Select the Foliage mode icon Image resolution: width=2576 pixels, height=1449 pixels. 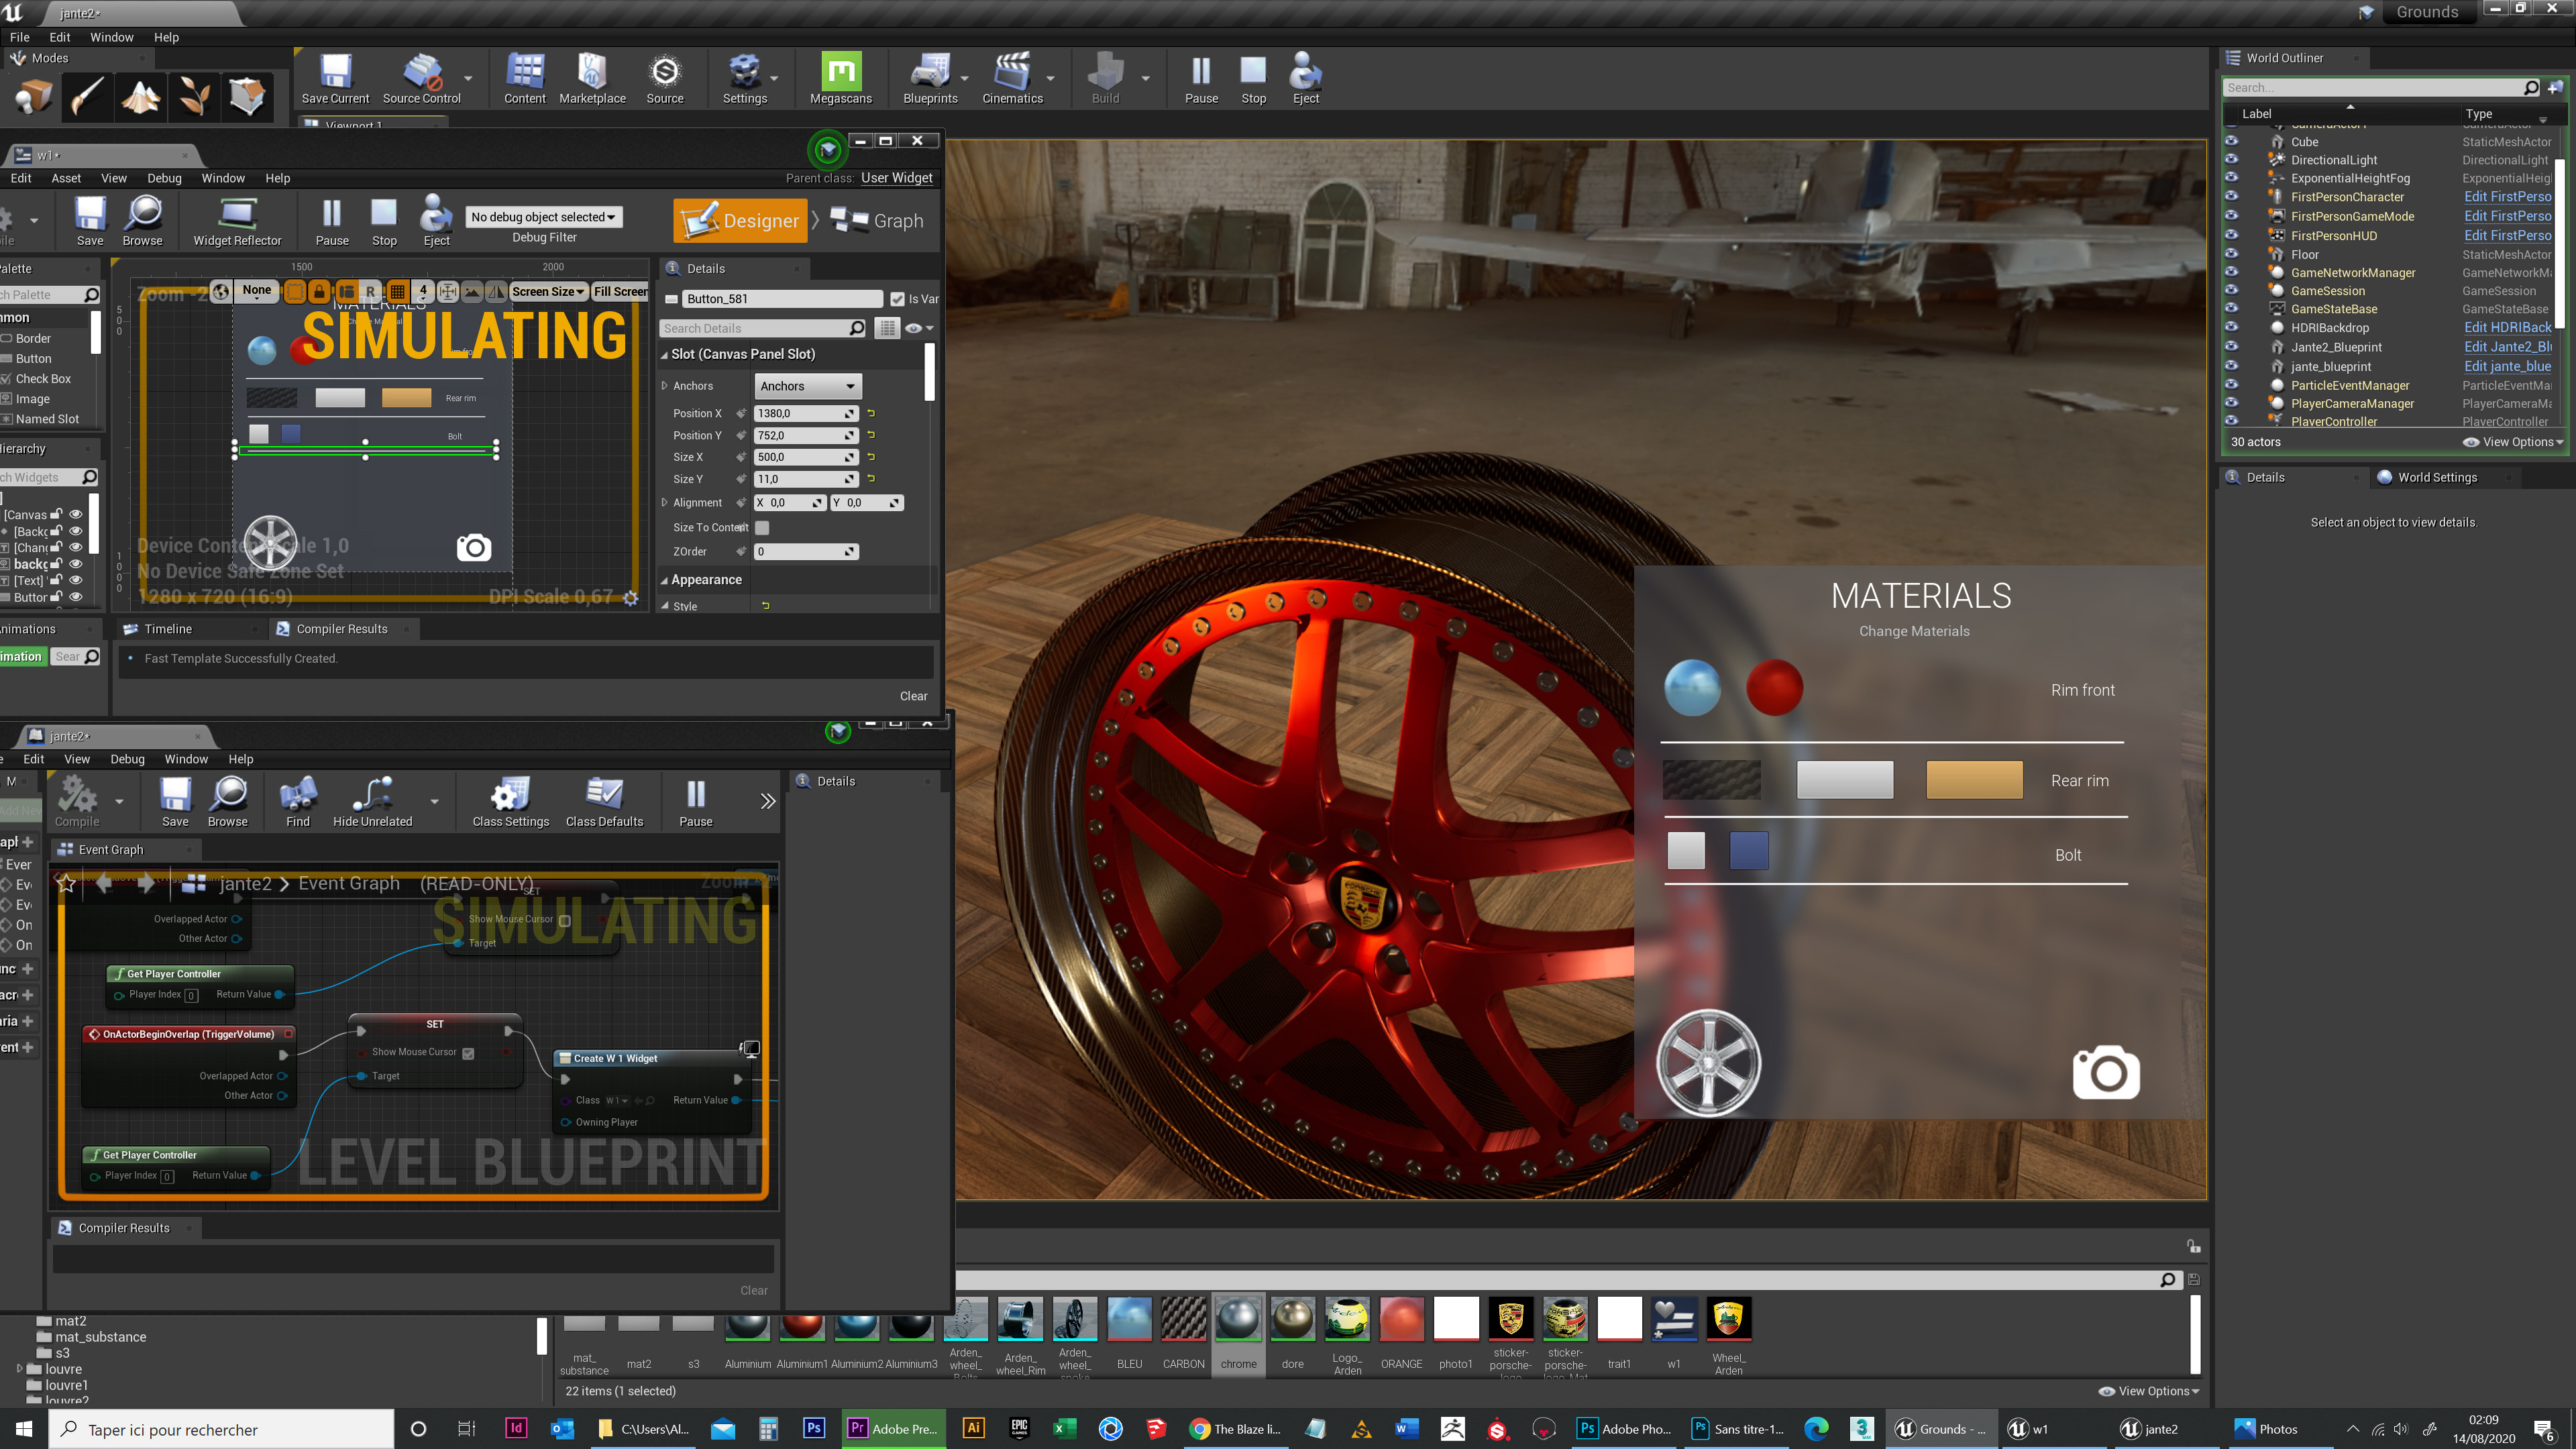194,97
